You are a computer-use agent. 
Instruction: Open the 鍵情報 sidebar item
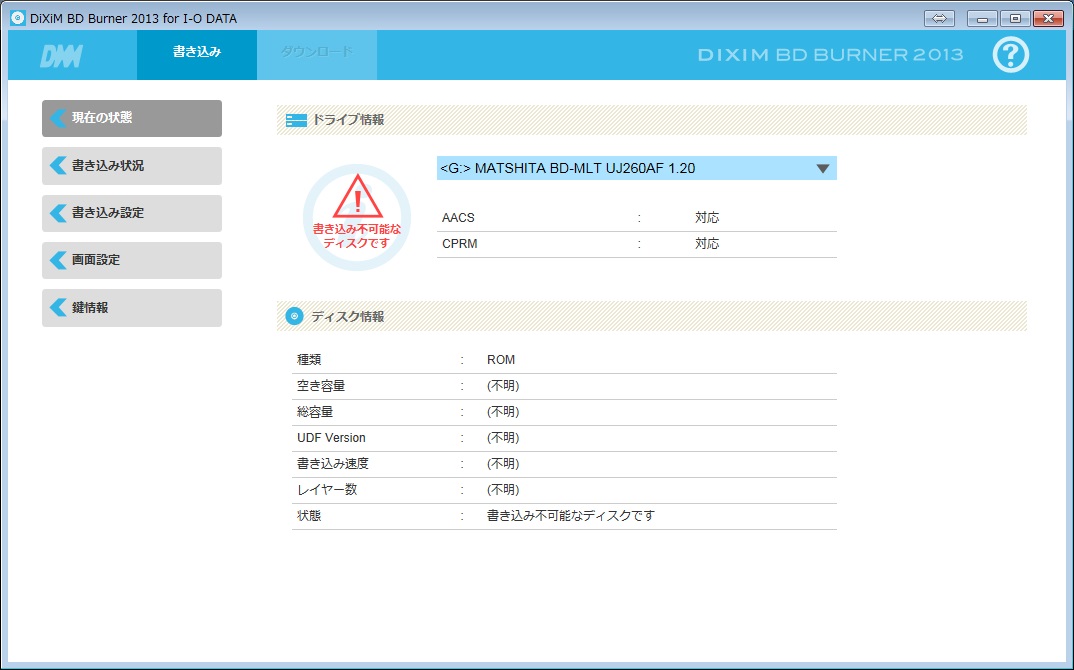pos(132,308)
